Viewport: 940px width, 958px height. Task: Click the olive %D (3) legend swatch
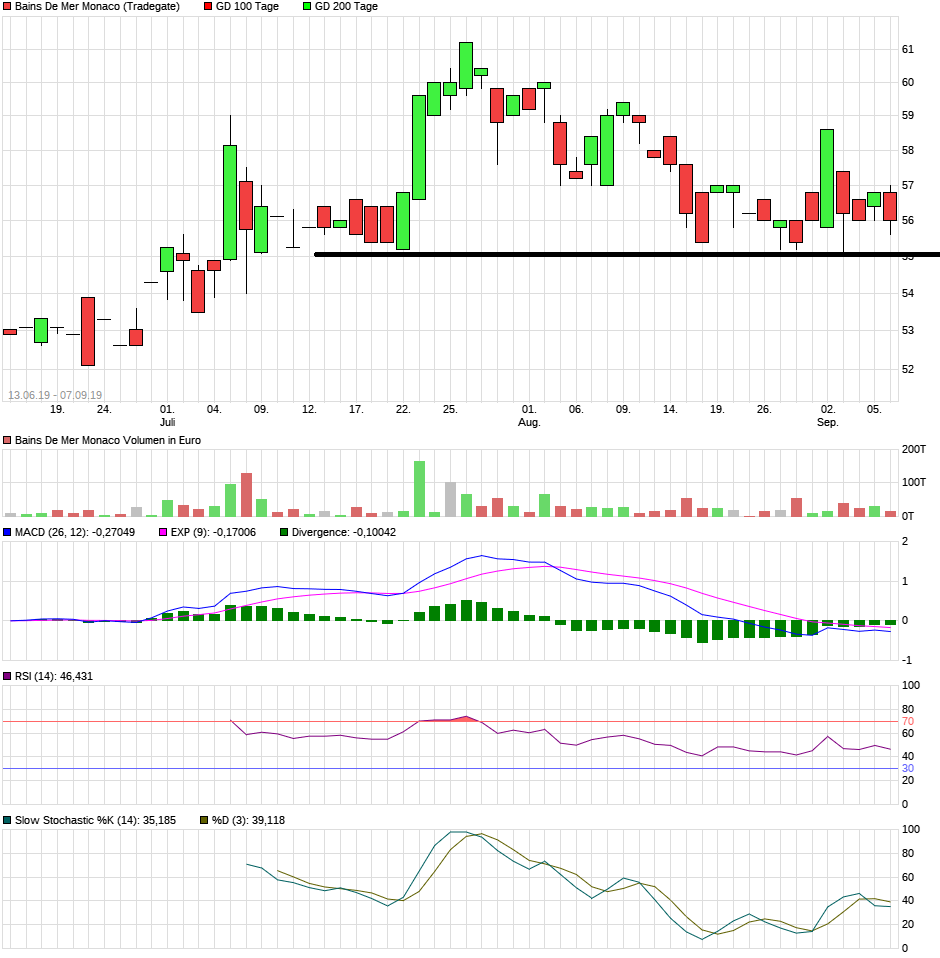(204, 820)
